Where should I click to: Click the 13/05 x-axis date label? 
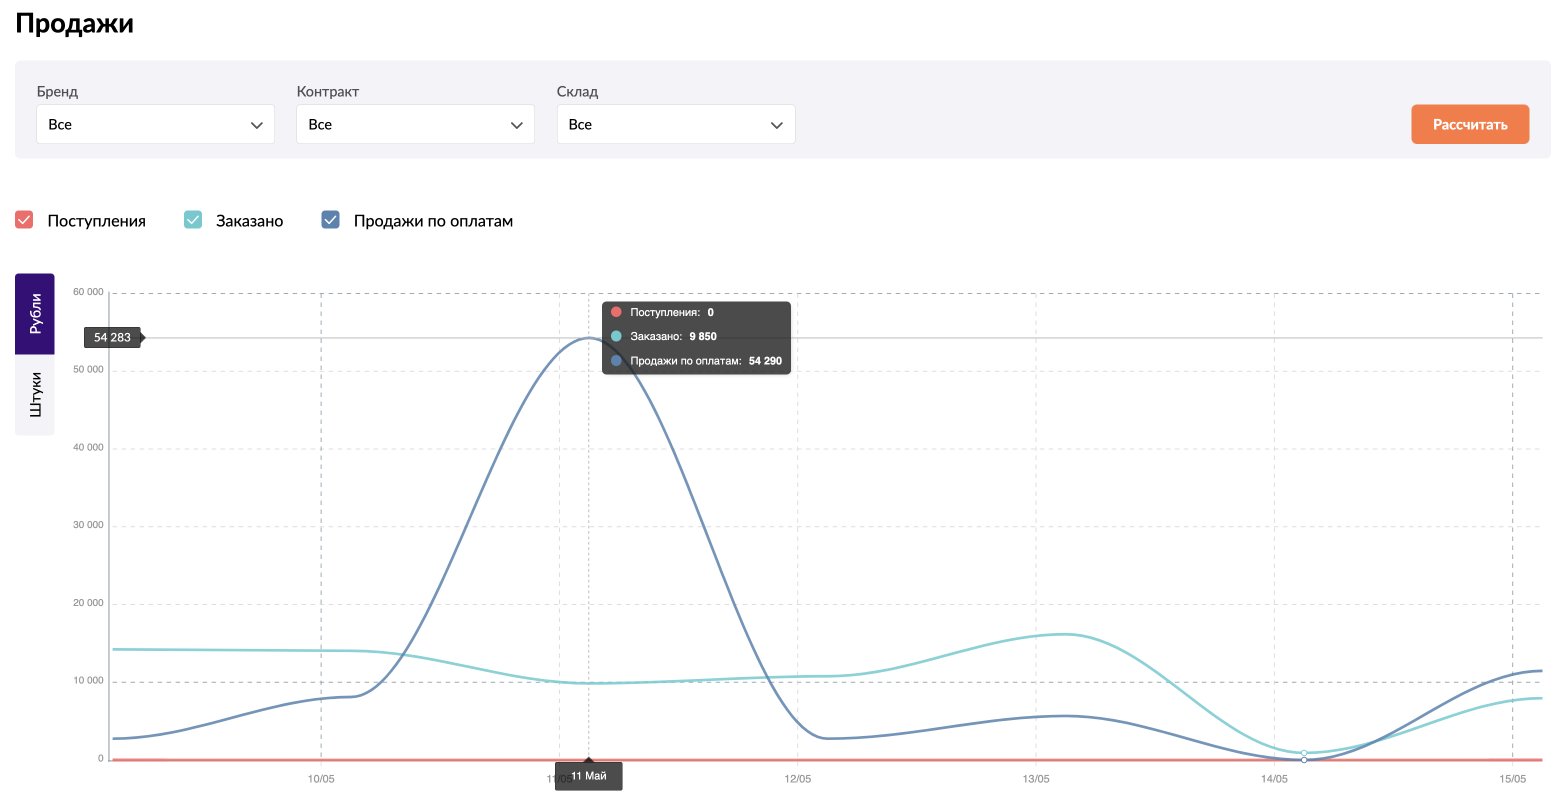click(1036, 779)
